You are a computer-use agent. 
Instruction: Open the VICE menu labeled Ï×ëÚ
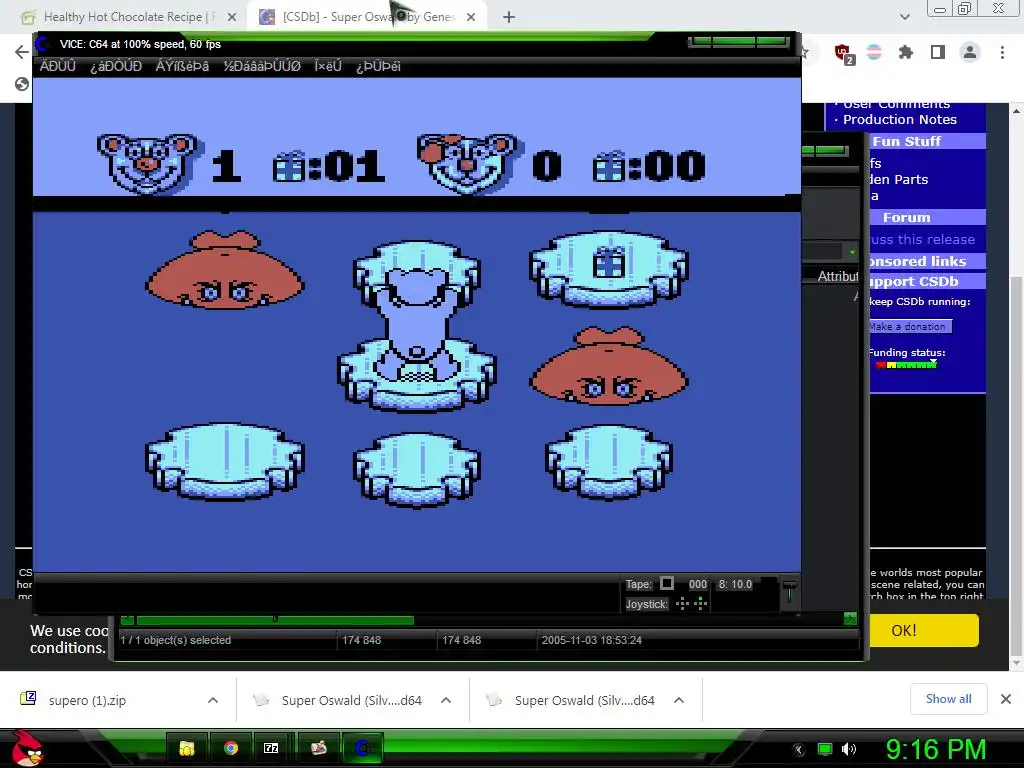328,66
